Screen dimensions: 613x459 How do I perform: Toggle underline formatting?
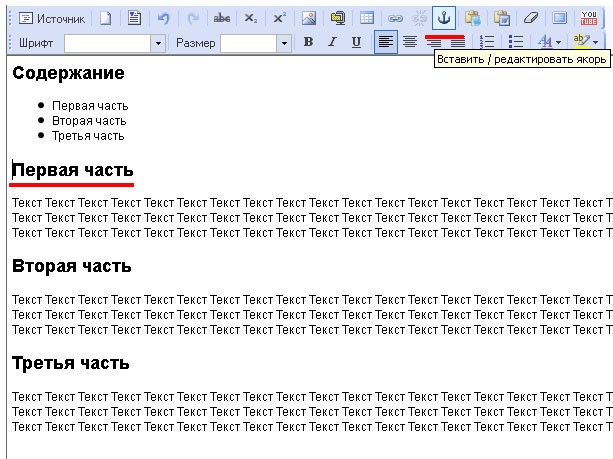tap(356, 41)
